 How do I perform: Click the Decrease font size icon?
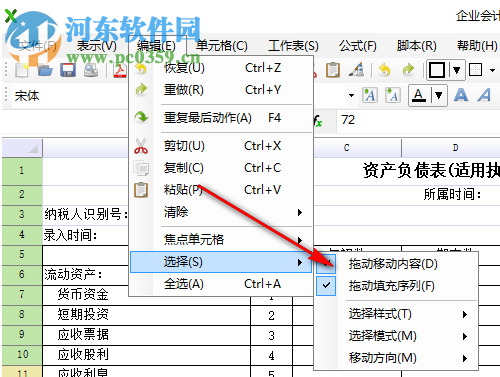[x=393, y=96]
